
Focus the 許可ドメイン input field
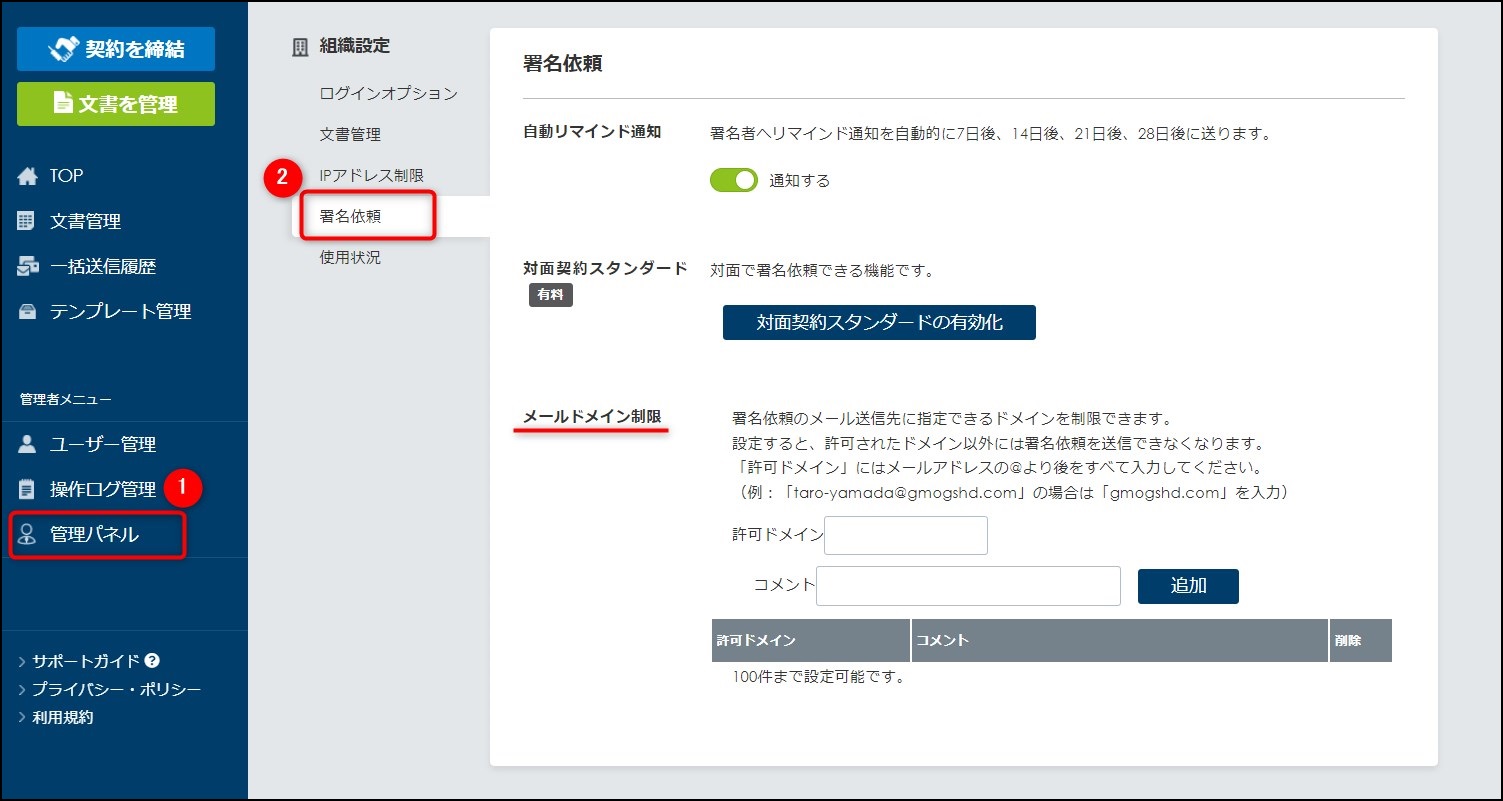coord(905,535)
